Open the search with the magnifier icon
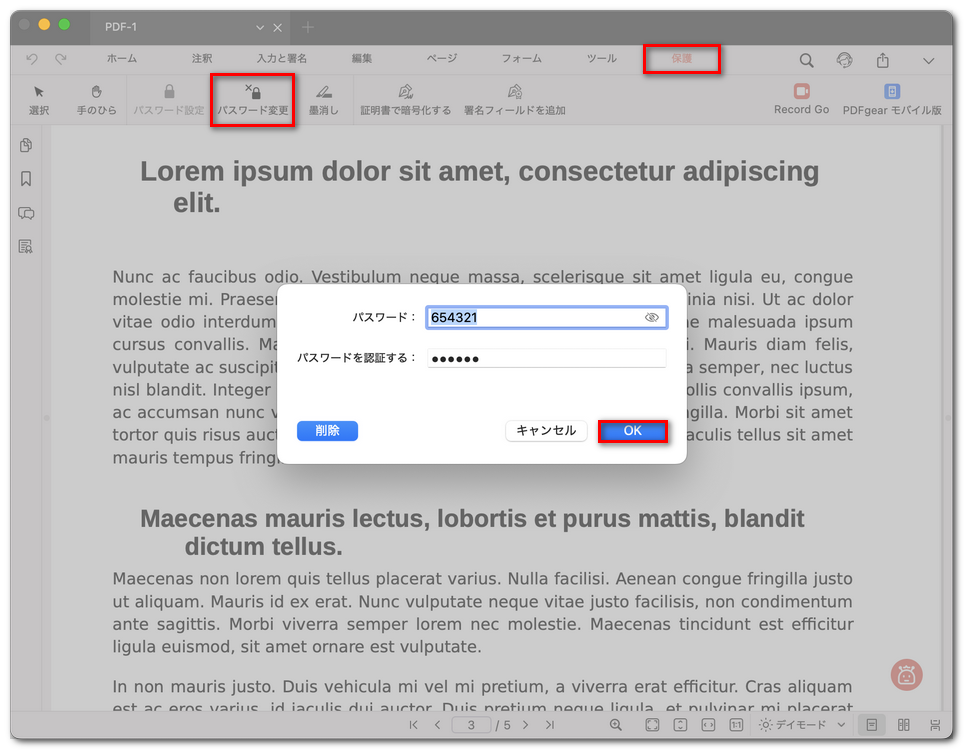Screen dimensions: 964x750 pyautogui.click(x=806, y=60)
